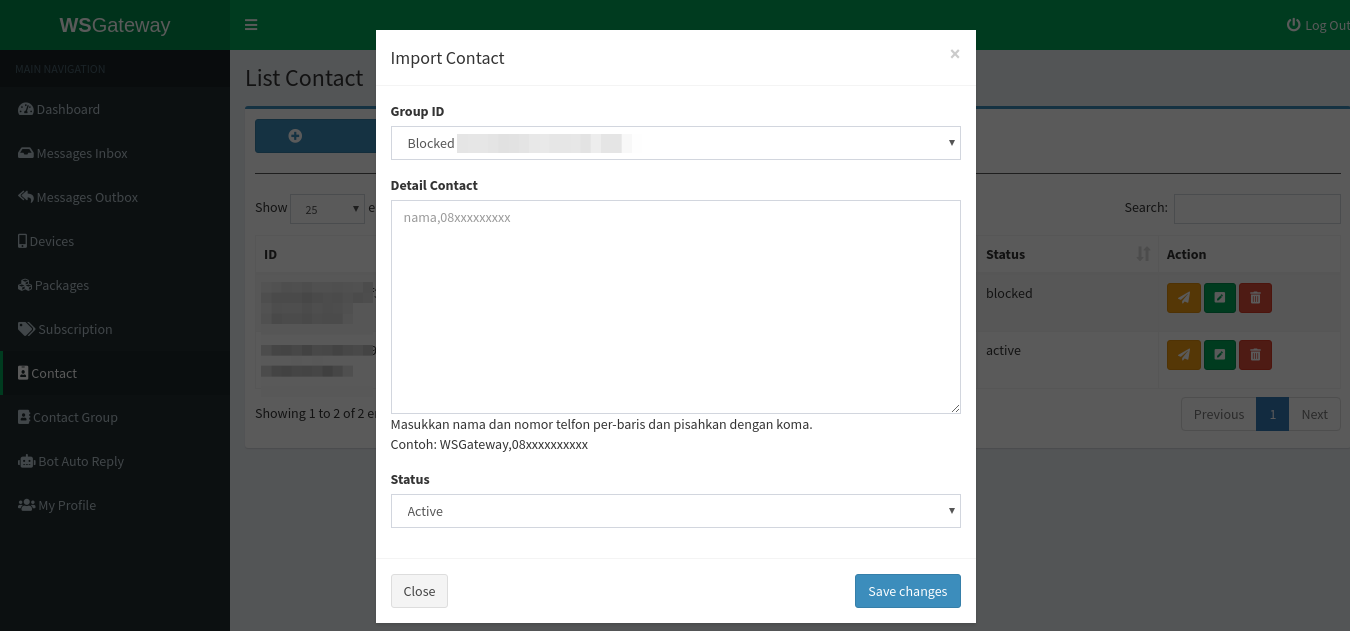Viewport: 1350px width, 631px height.
Task: Edit the active contact row
Action: coord(1219,355)
